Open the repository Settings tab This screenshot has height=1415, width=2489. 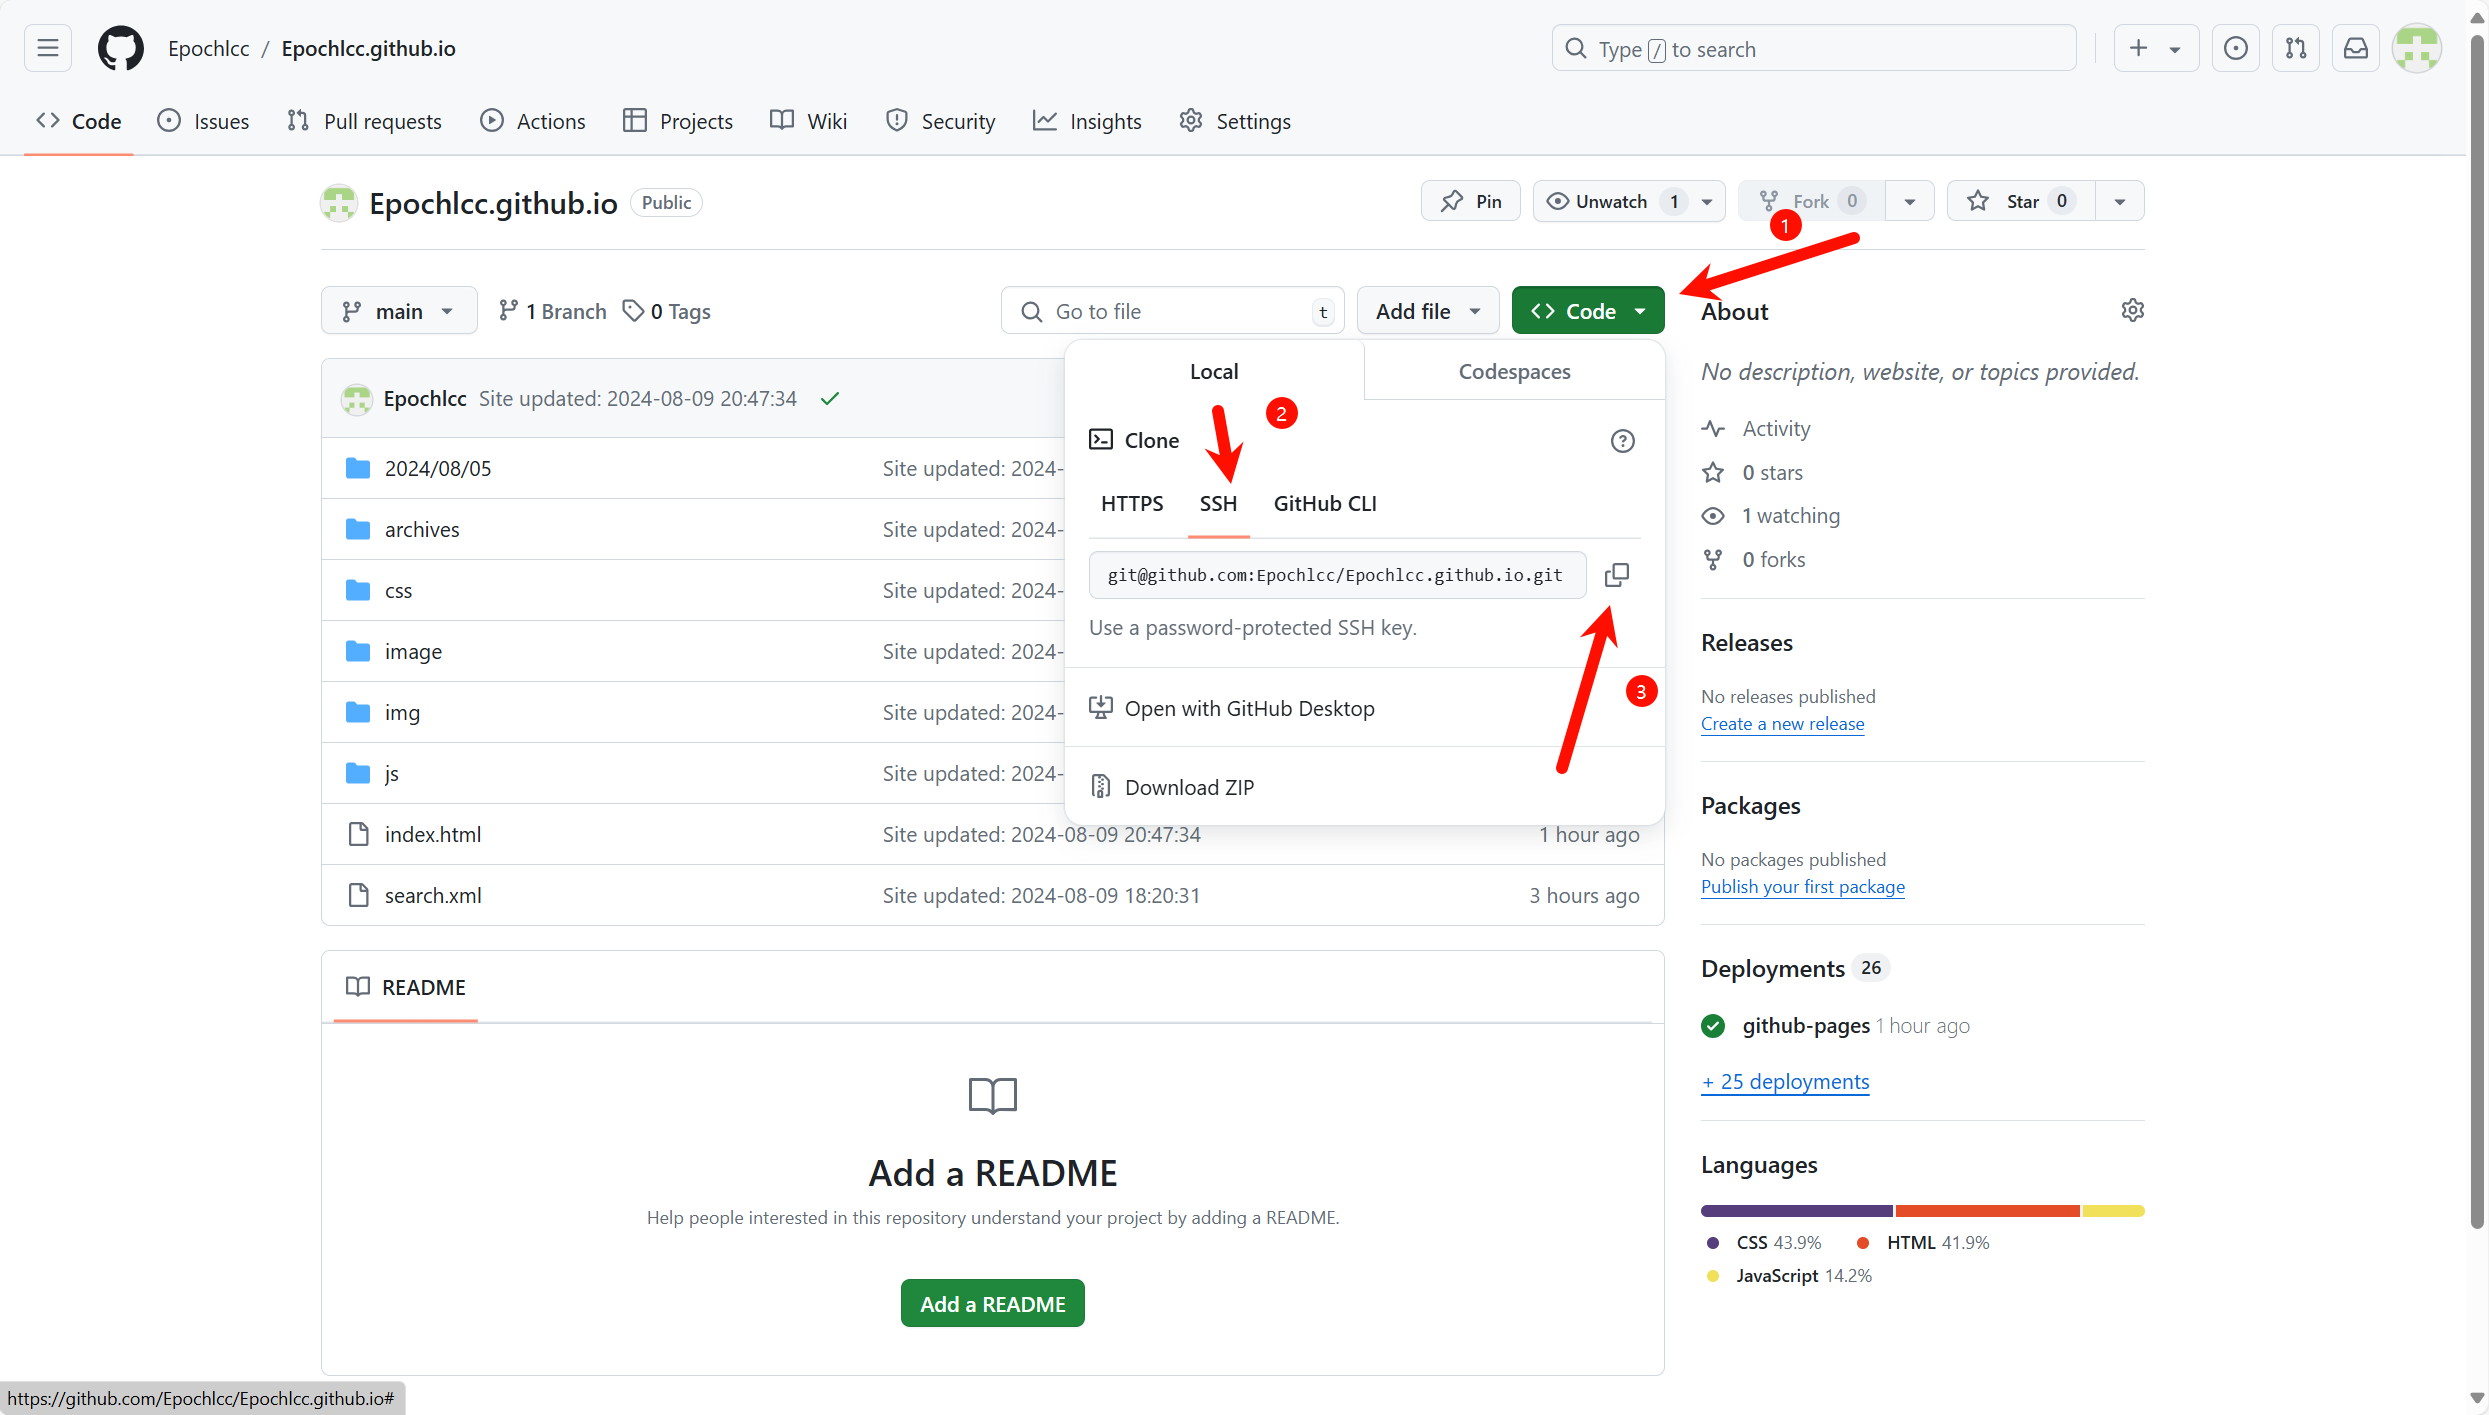coord(1235,121)
